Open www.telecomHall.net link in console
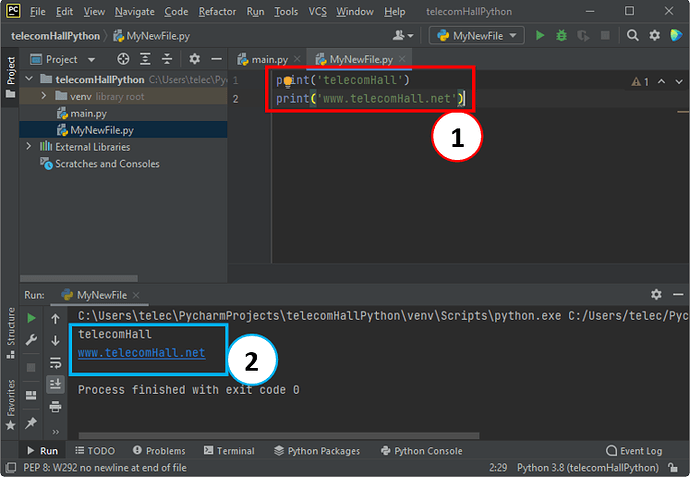Screen dimensions: 690x477 141,353
